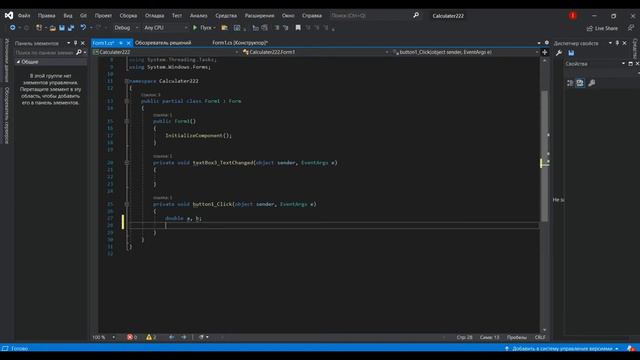Expand the Пуск button dropdown arrow
This screenshot has width=640, height=360.
coord(214,28)
